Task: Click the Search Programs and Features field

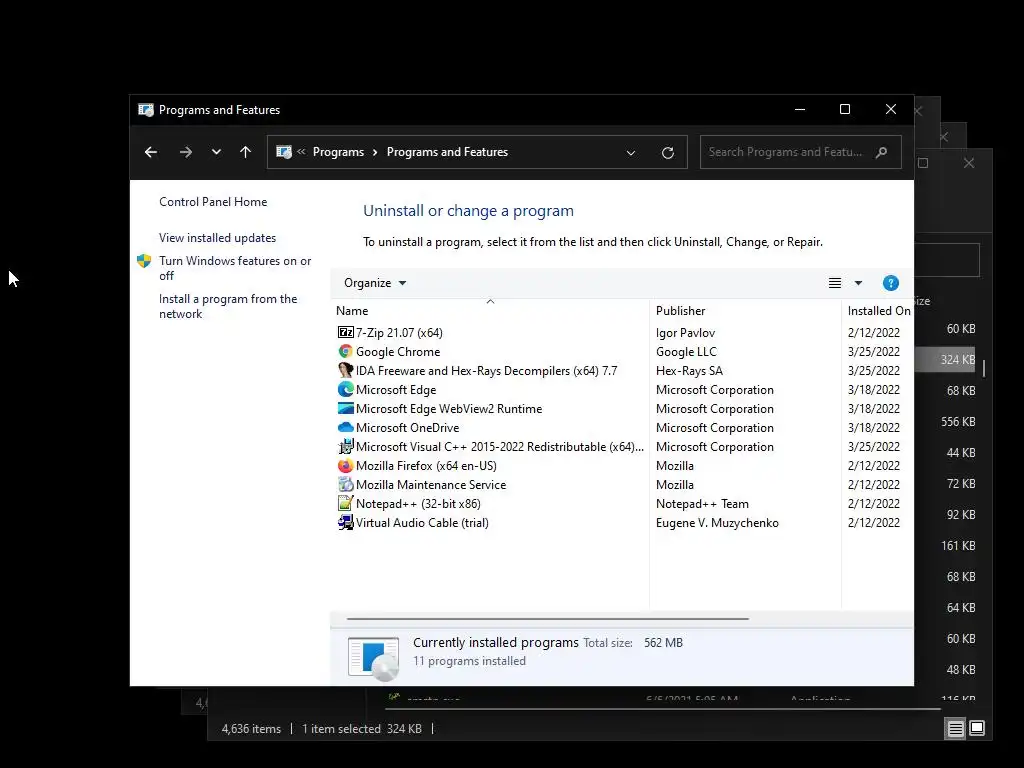Action: [801, 152]
